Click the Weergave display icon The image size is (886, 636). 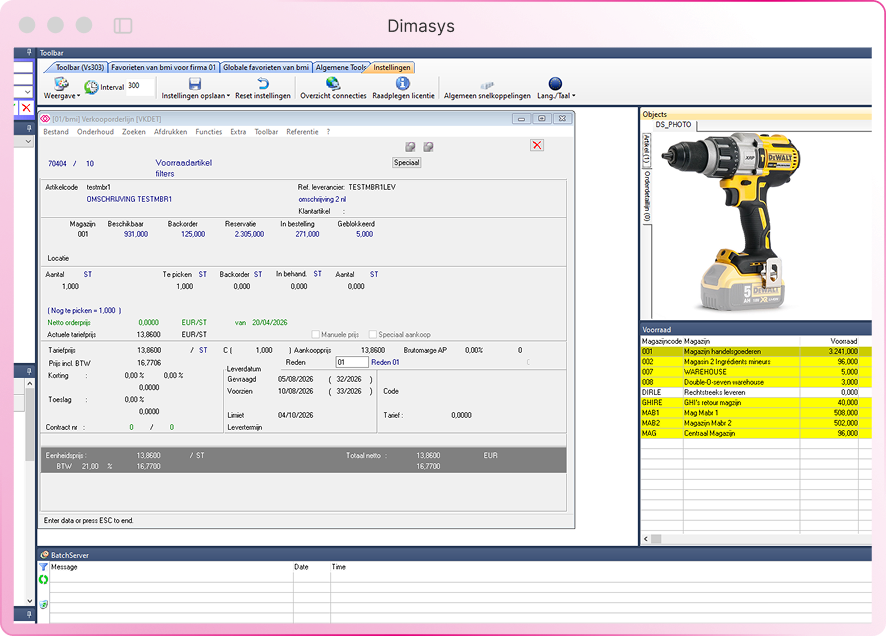(61, 84)
